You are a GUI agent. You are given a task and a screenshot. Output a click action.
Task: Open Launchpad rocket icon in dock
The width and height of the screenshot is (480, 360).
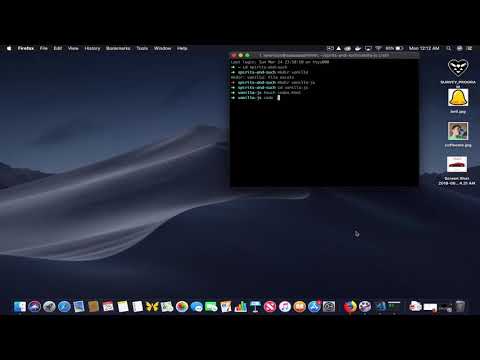[49, 306]
